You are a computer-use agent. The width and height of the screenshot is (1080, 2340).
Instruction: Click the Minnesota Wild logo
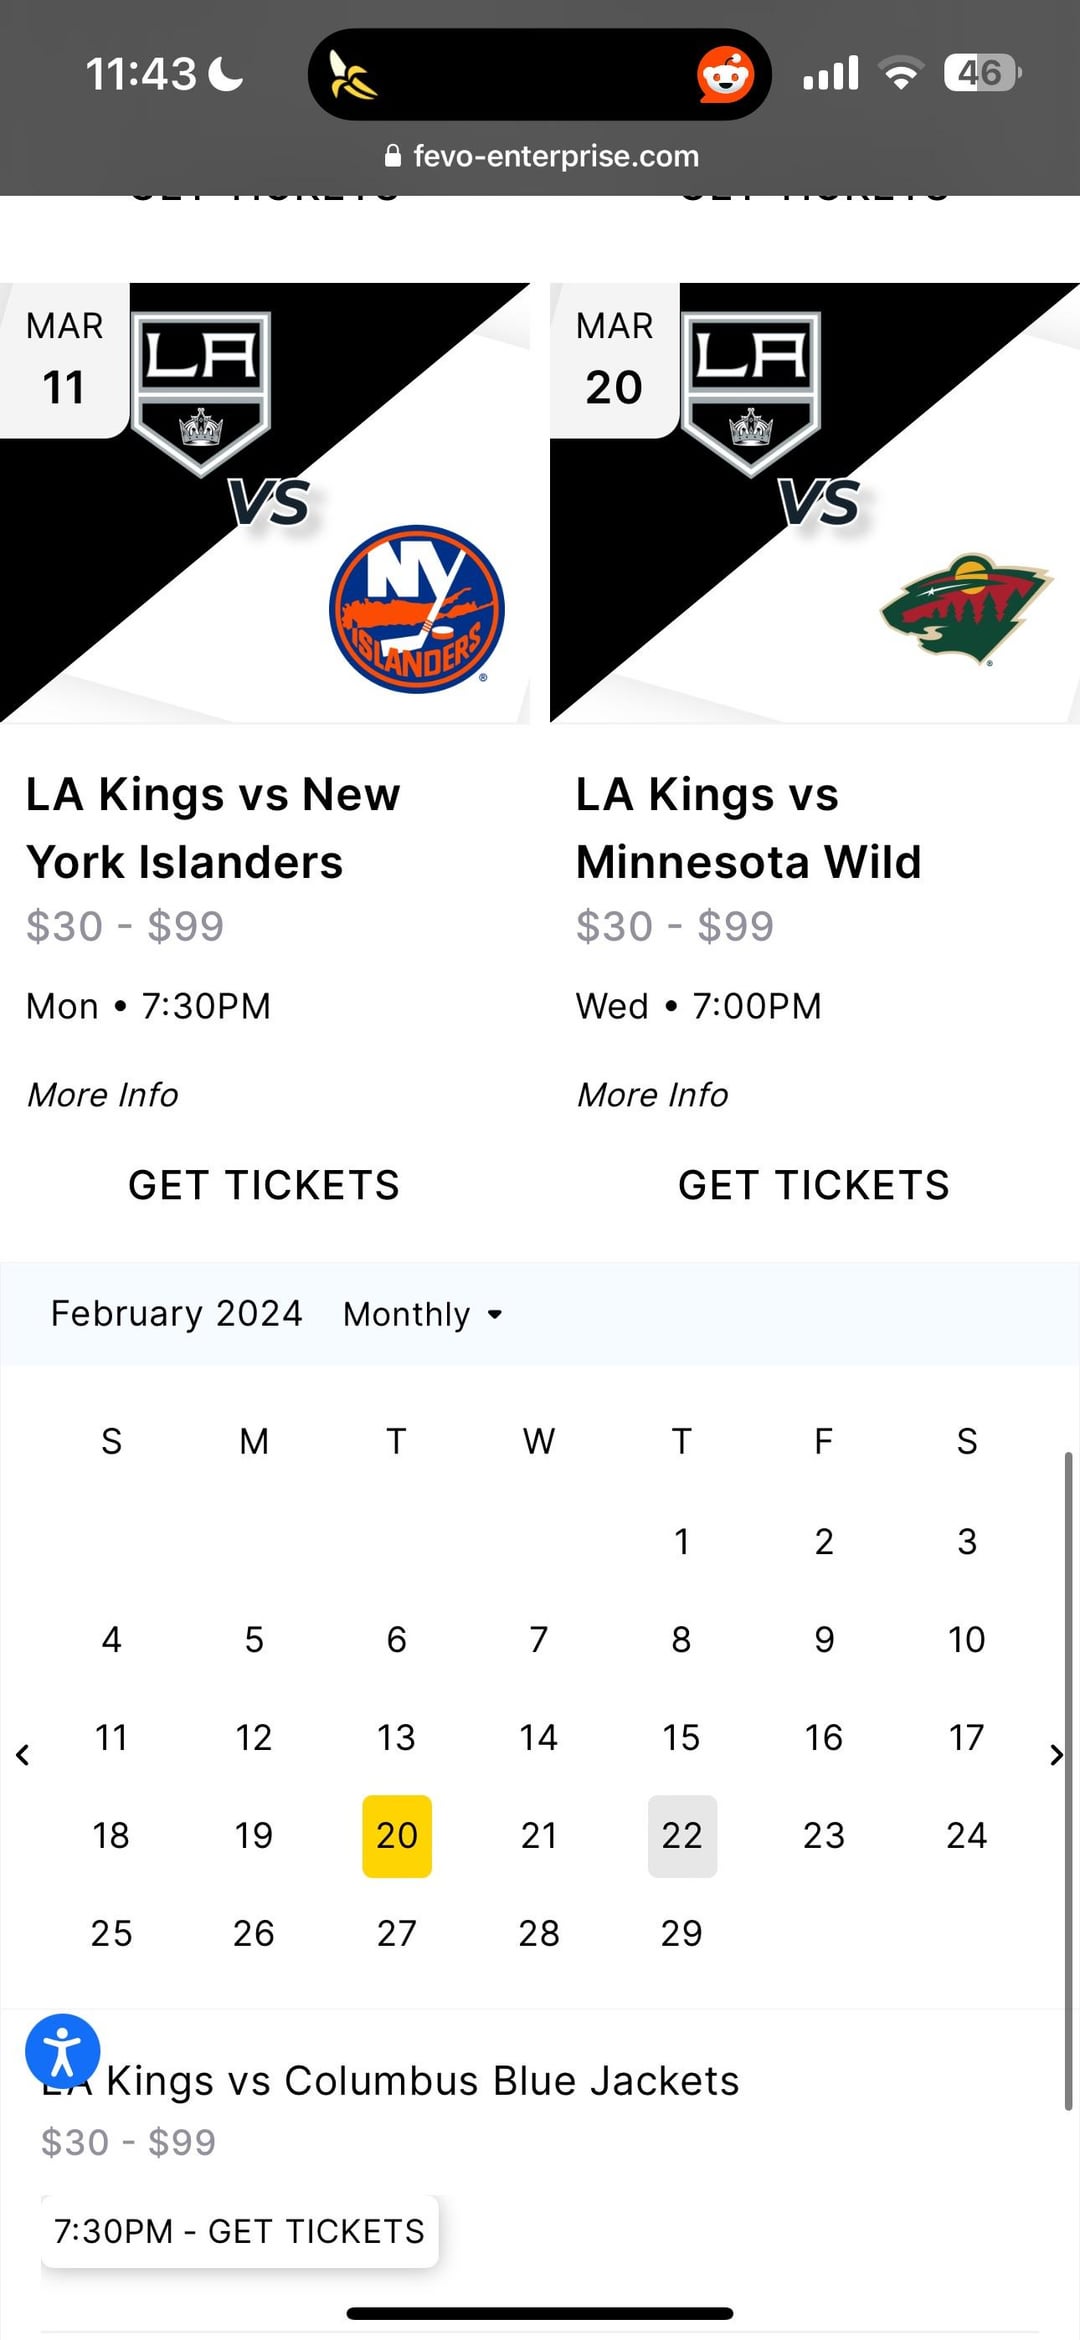coord(965,607)
